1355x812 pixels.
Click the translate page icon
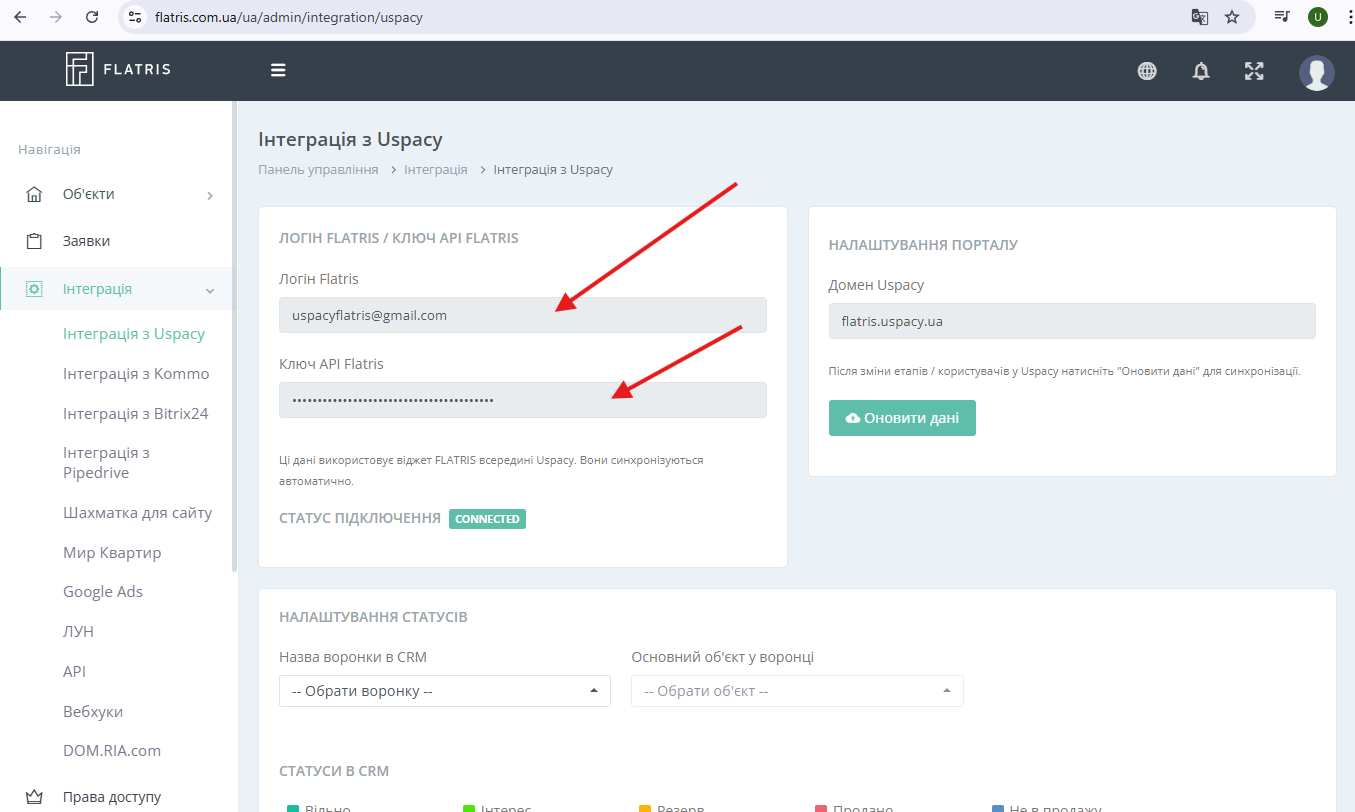click(x=1199, y=17)
